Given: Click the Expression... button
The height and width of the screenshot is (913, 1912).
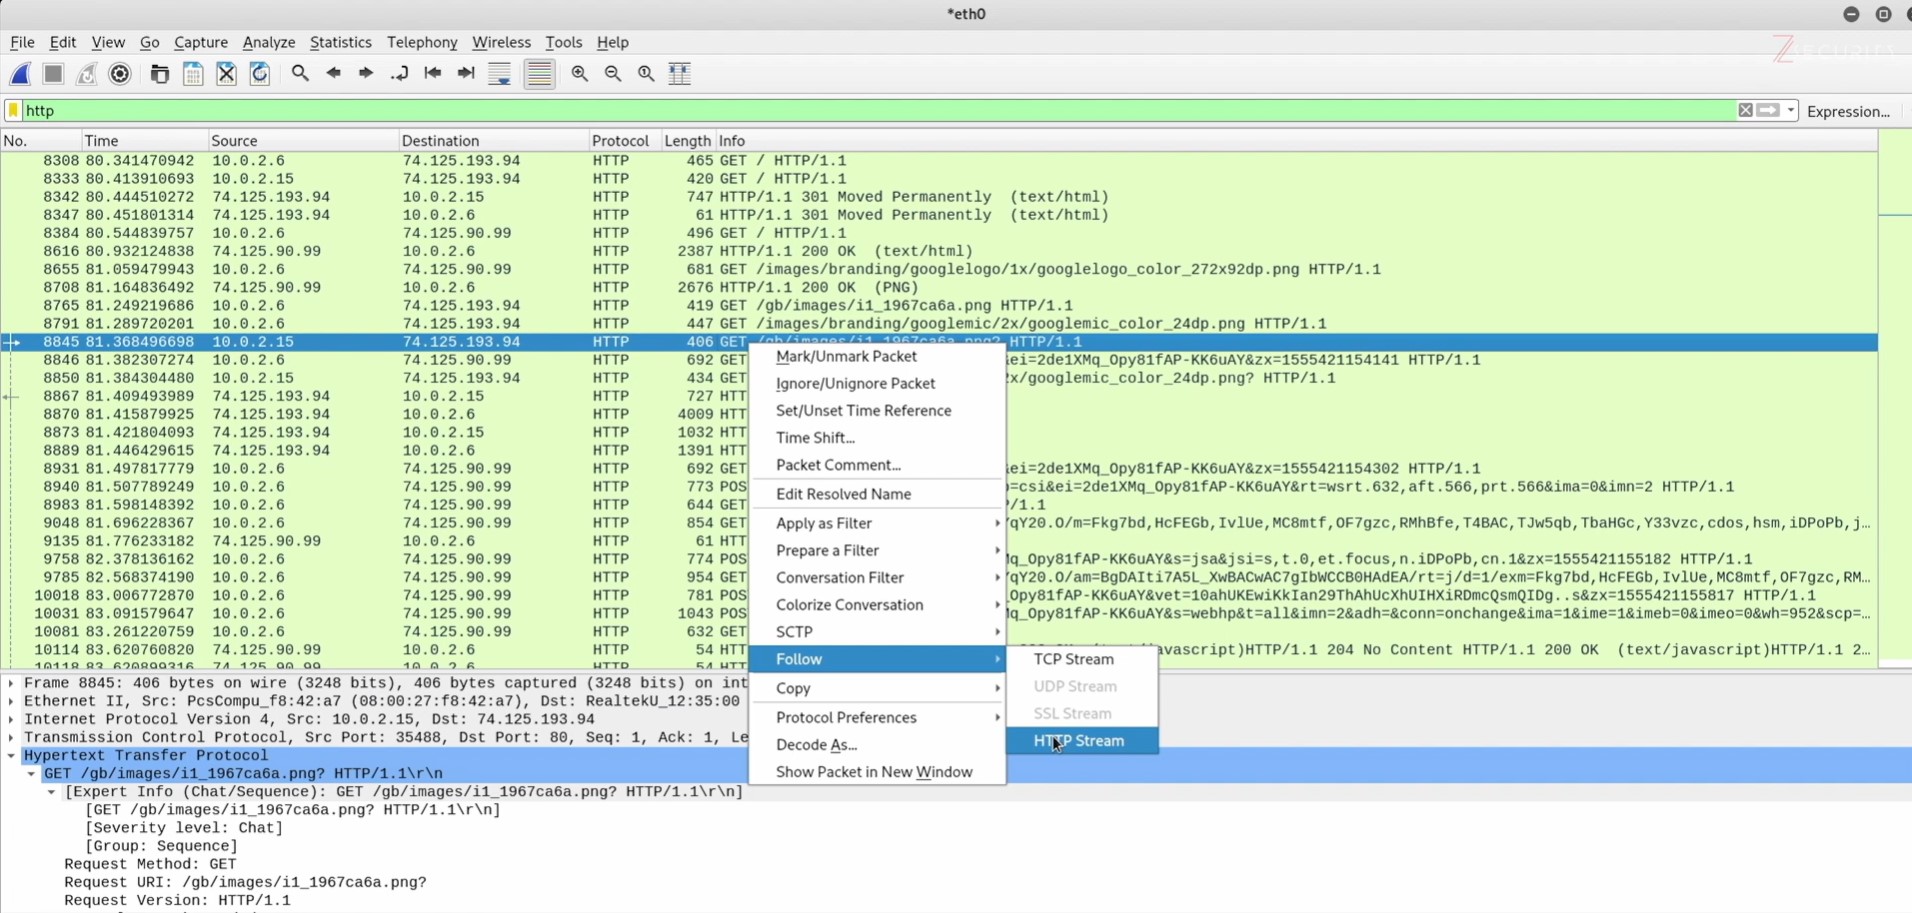Looking at the screenshot, I should [1848, 111].
